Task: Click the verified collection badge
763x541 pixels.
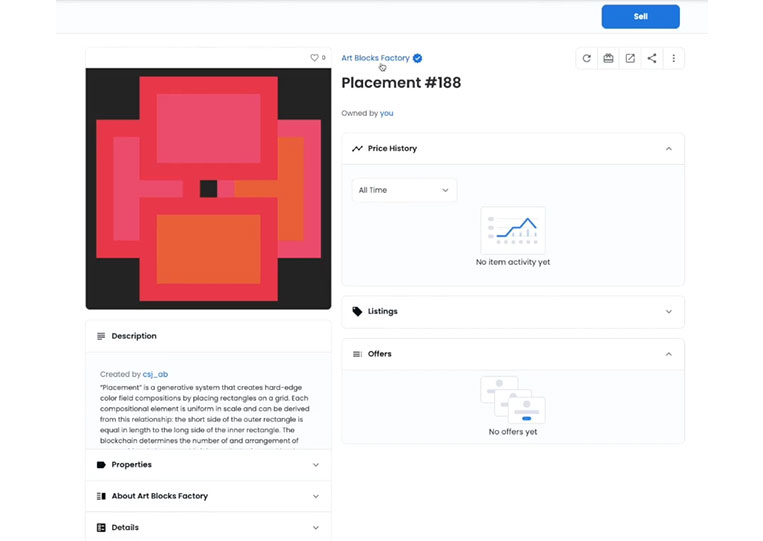Action: (418, 58)
